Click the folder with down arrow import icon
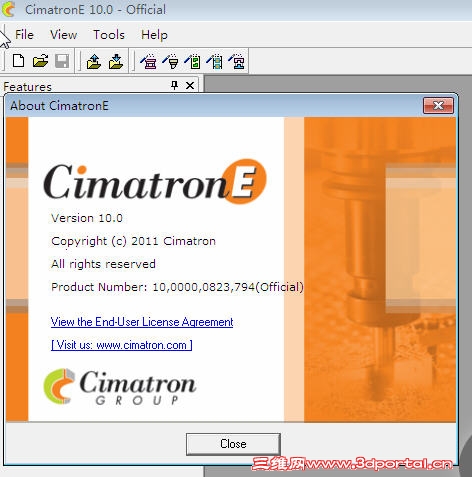Image resolution: width=472 pixels, height=477 pixels. [x=116, y=62]
